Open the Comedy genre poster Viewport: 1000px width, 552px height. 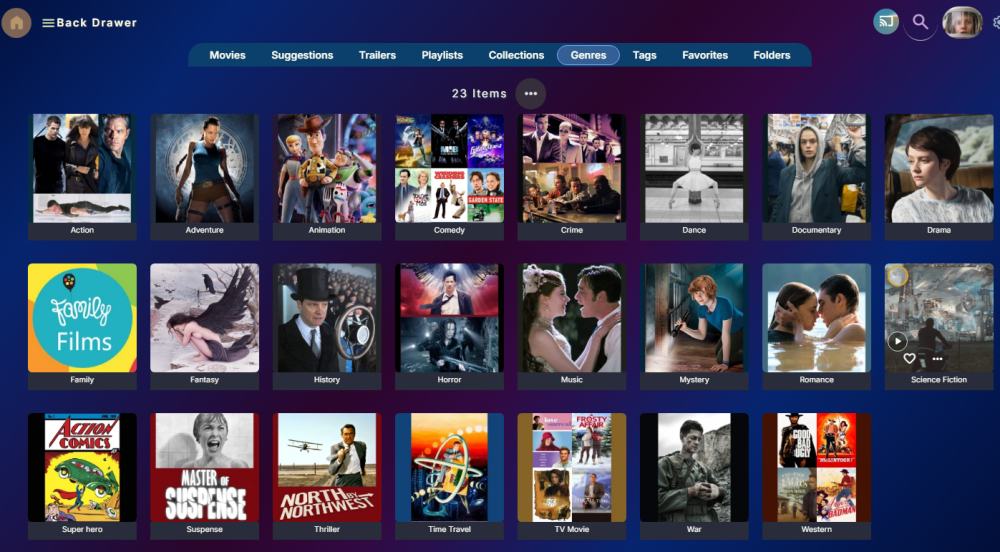[x=450, y=168]
